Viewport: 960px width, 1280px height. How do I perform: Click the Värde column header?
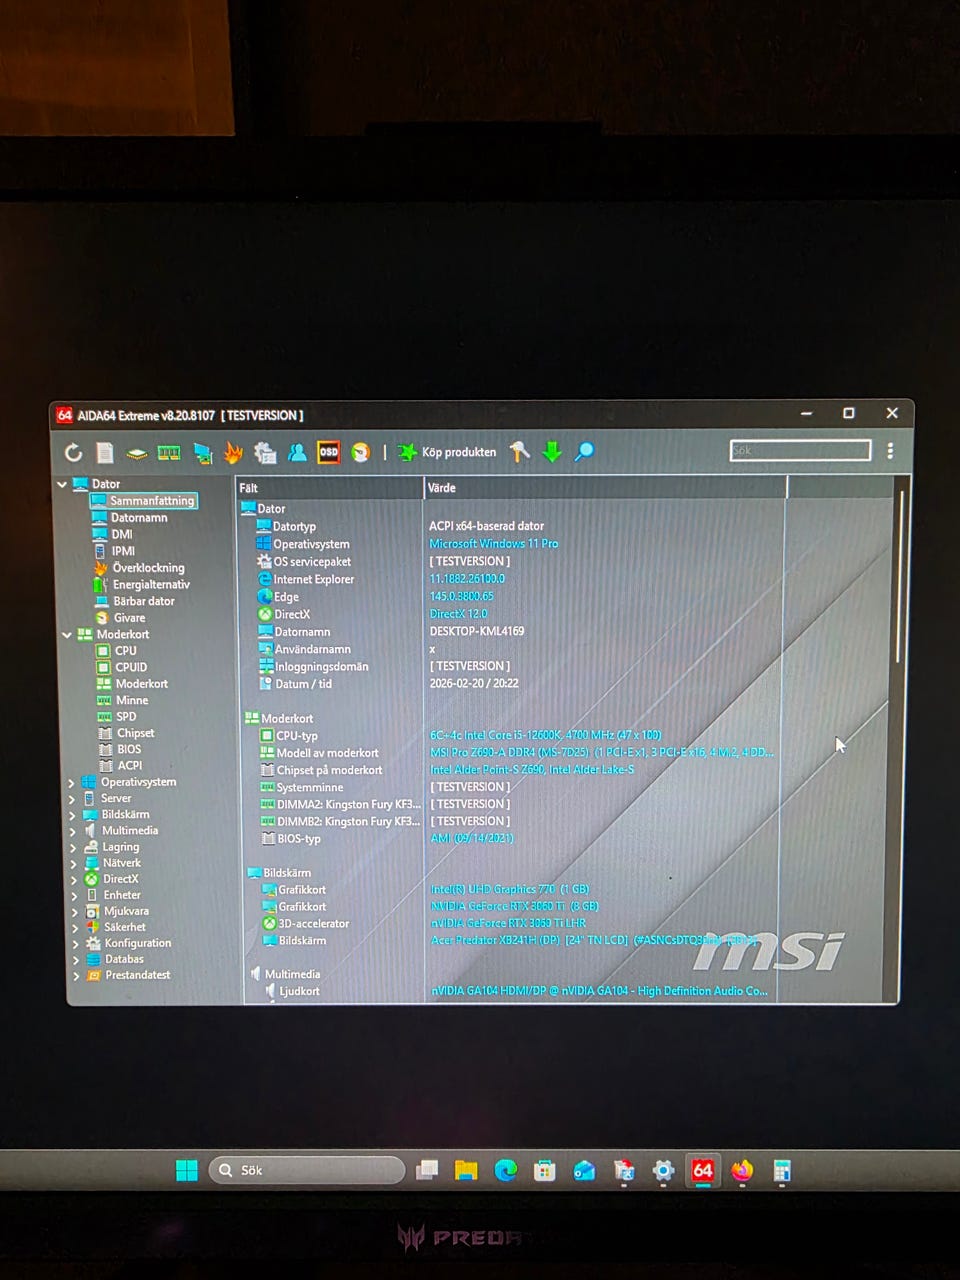(x=605, y=488)
